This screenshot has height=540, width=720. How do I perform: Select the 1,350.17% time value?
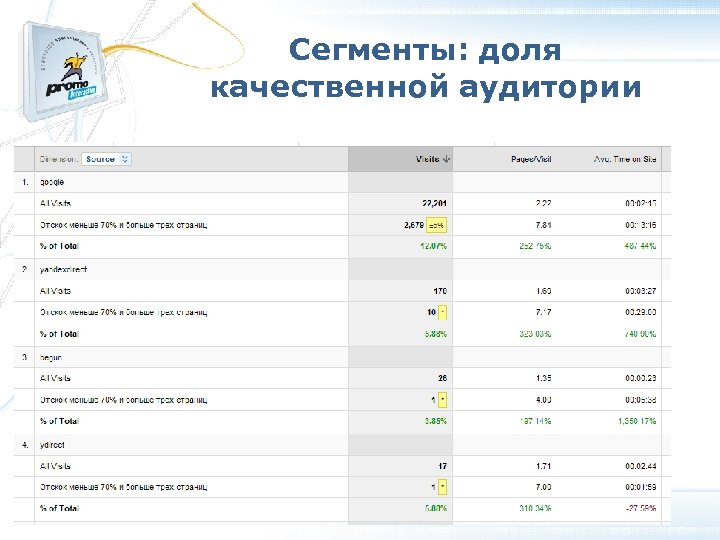(637, 421)
